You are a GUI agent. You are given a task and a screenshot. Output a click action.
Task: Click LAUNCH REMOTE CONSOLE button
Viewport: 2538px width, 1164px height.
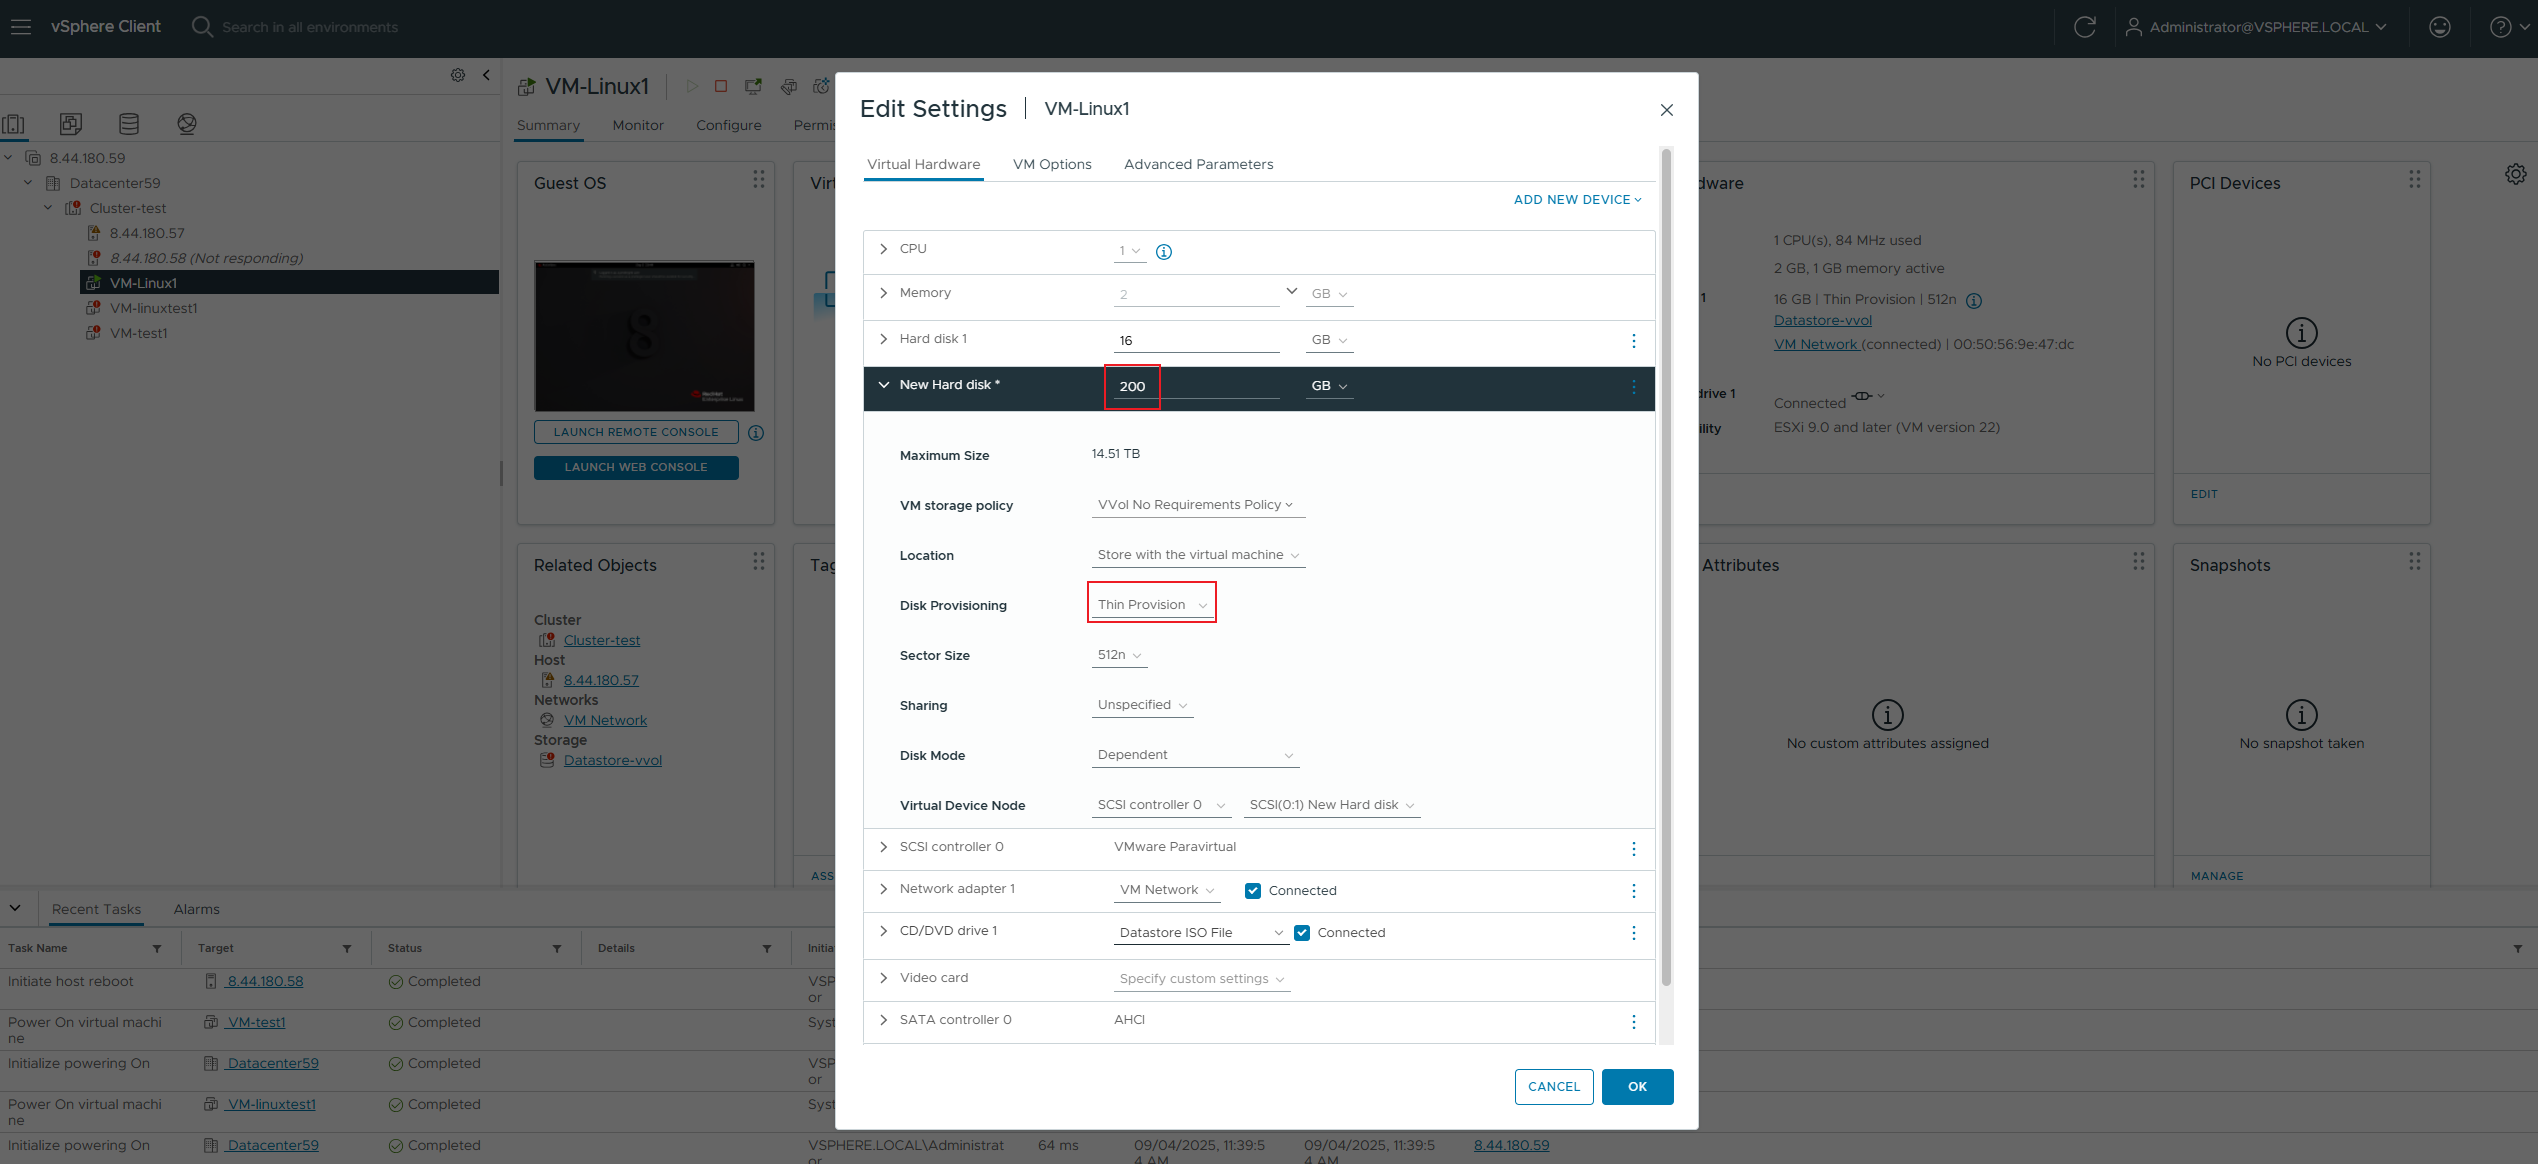(x=636, y=433)
